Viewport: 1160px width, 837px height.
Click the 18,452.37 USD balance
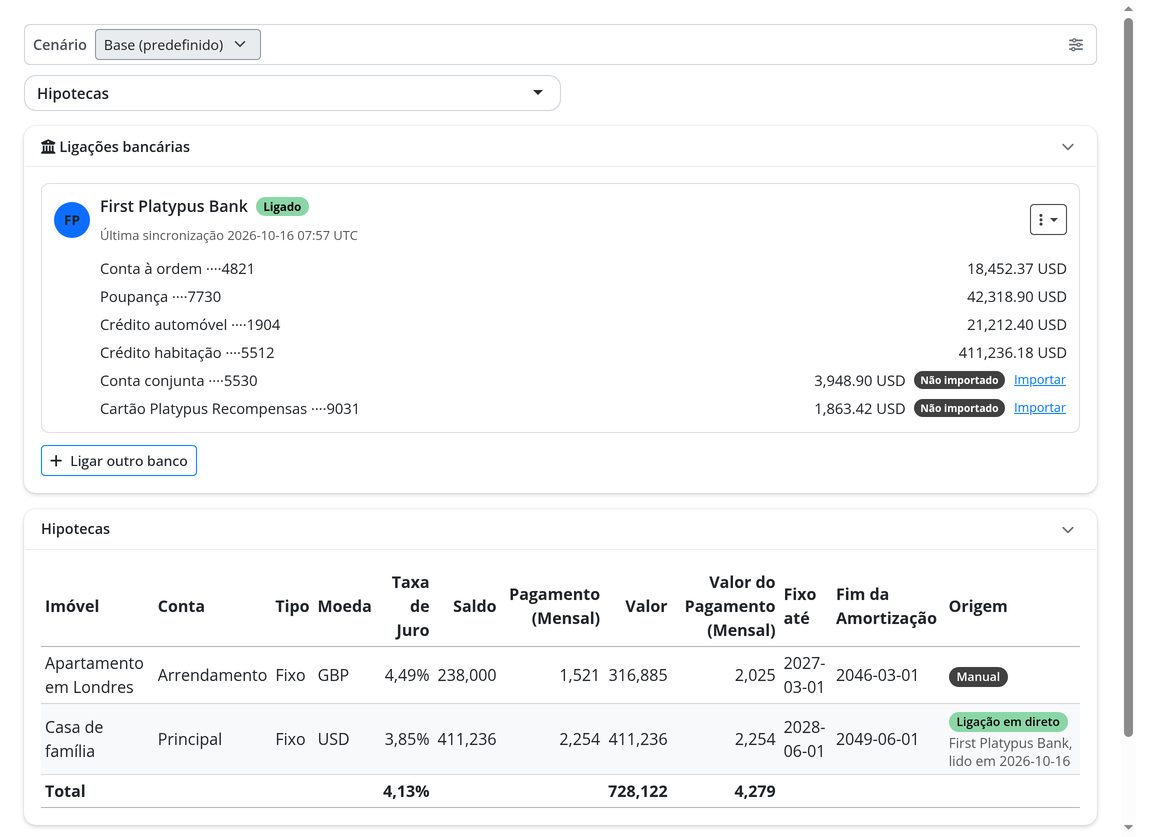pos(1016,269)
